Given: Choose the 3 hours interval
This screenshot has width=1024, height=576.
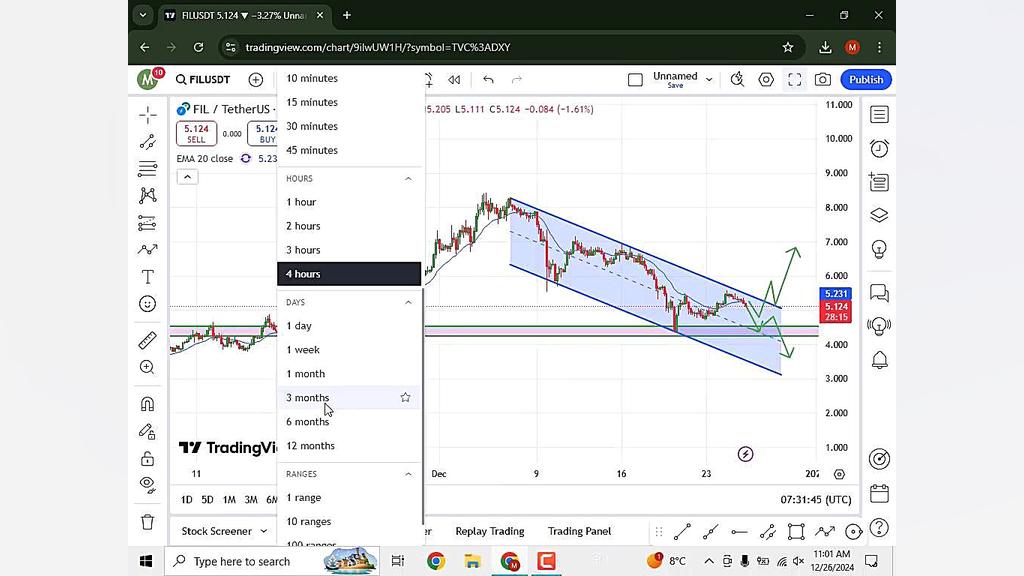Looking at the screenshot, I should (349, 250).
